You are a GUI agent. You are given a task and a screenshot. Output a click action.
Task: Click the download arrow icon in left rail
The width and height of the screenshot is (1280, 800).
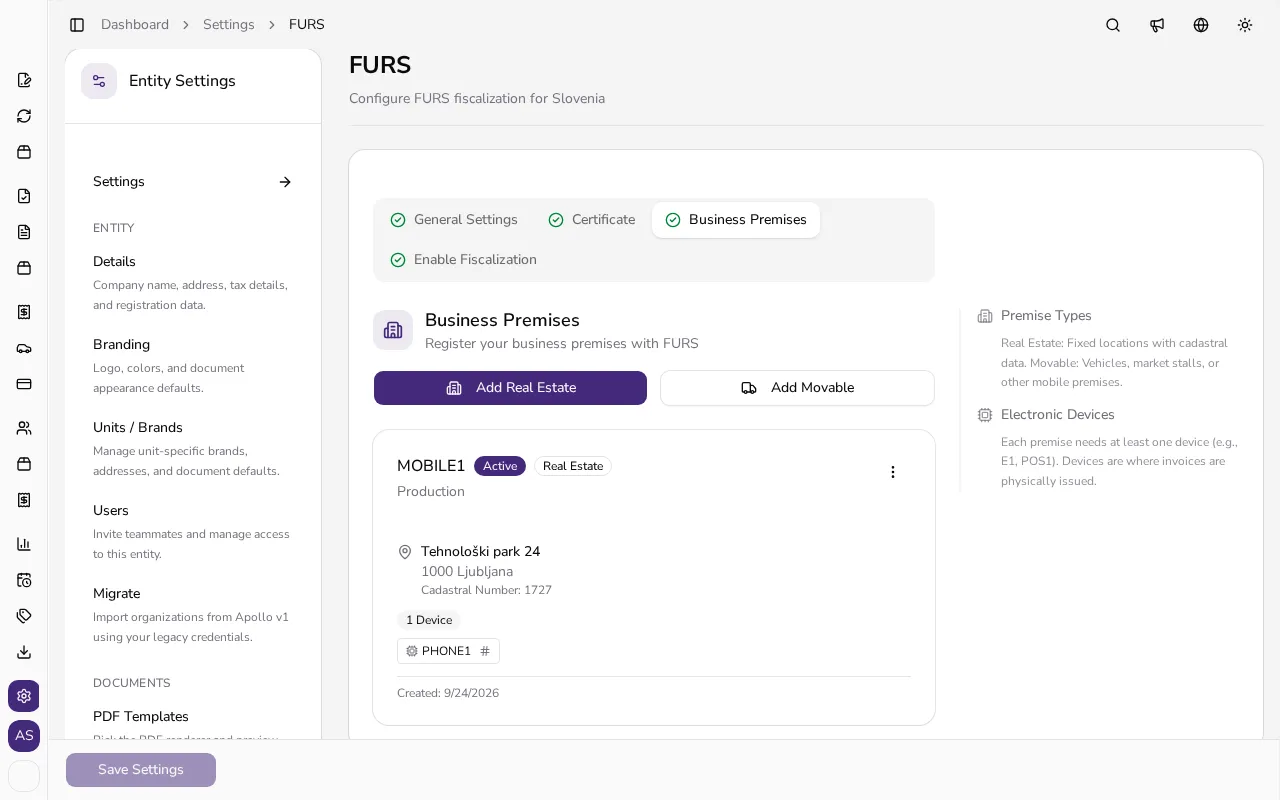pyautogui.click(x=24, y=652)
